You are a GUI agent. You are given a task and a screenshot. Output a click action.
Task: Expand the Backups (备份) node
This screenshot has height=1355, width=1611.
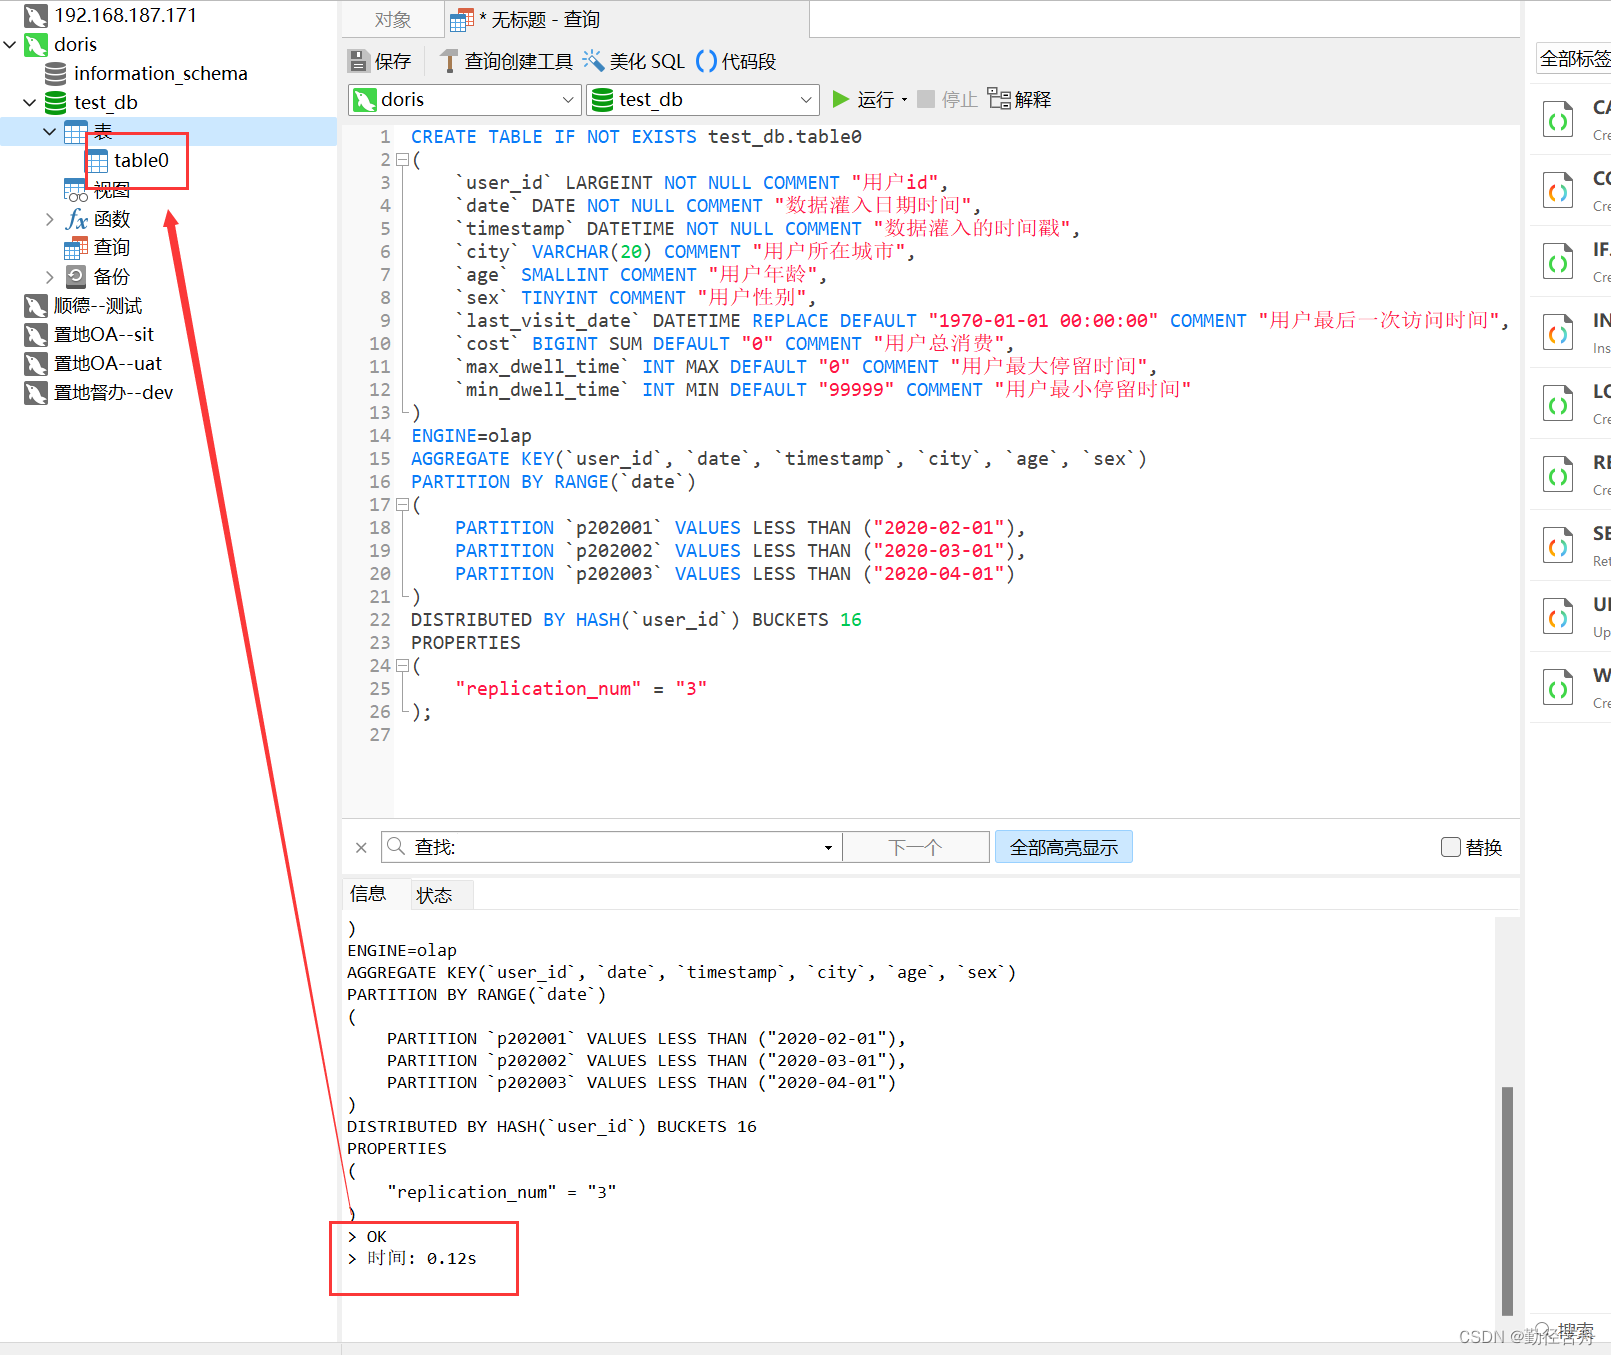coord(50,276)
